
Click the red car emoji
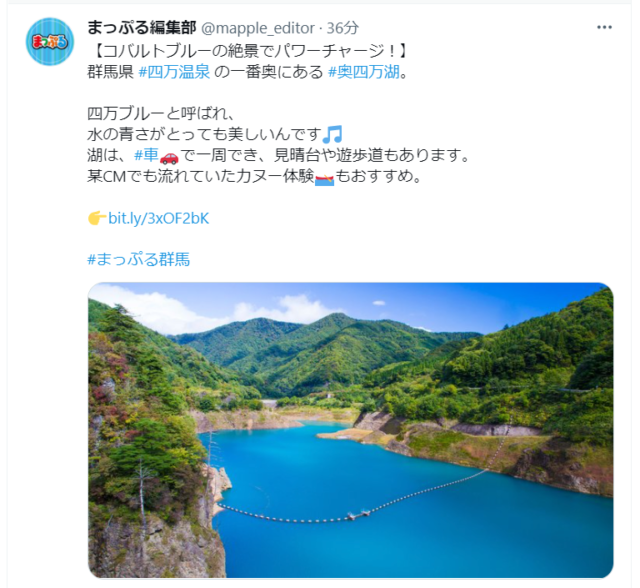click(169, 156)
